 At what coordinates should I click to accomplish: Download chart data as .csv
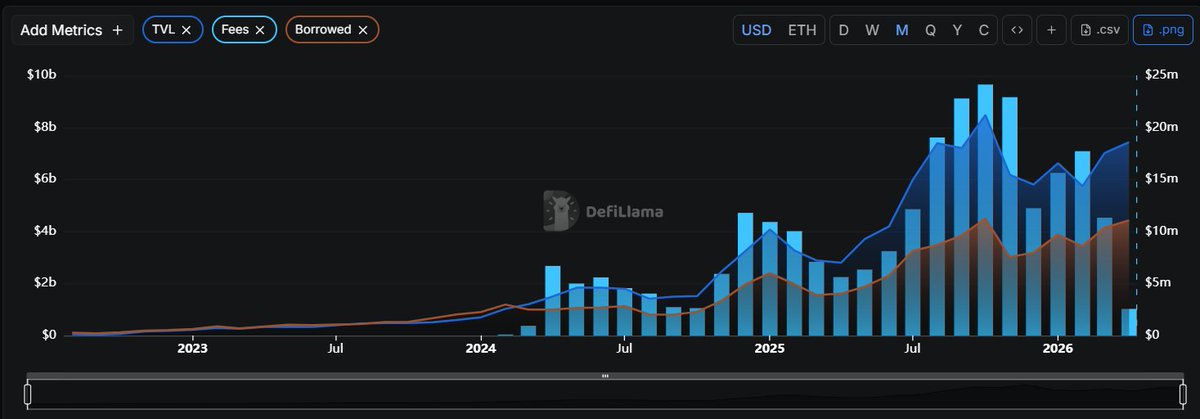pyautogui.click(x=1099, y=30)
